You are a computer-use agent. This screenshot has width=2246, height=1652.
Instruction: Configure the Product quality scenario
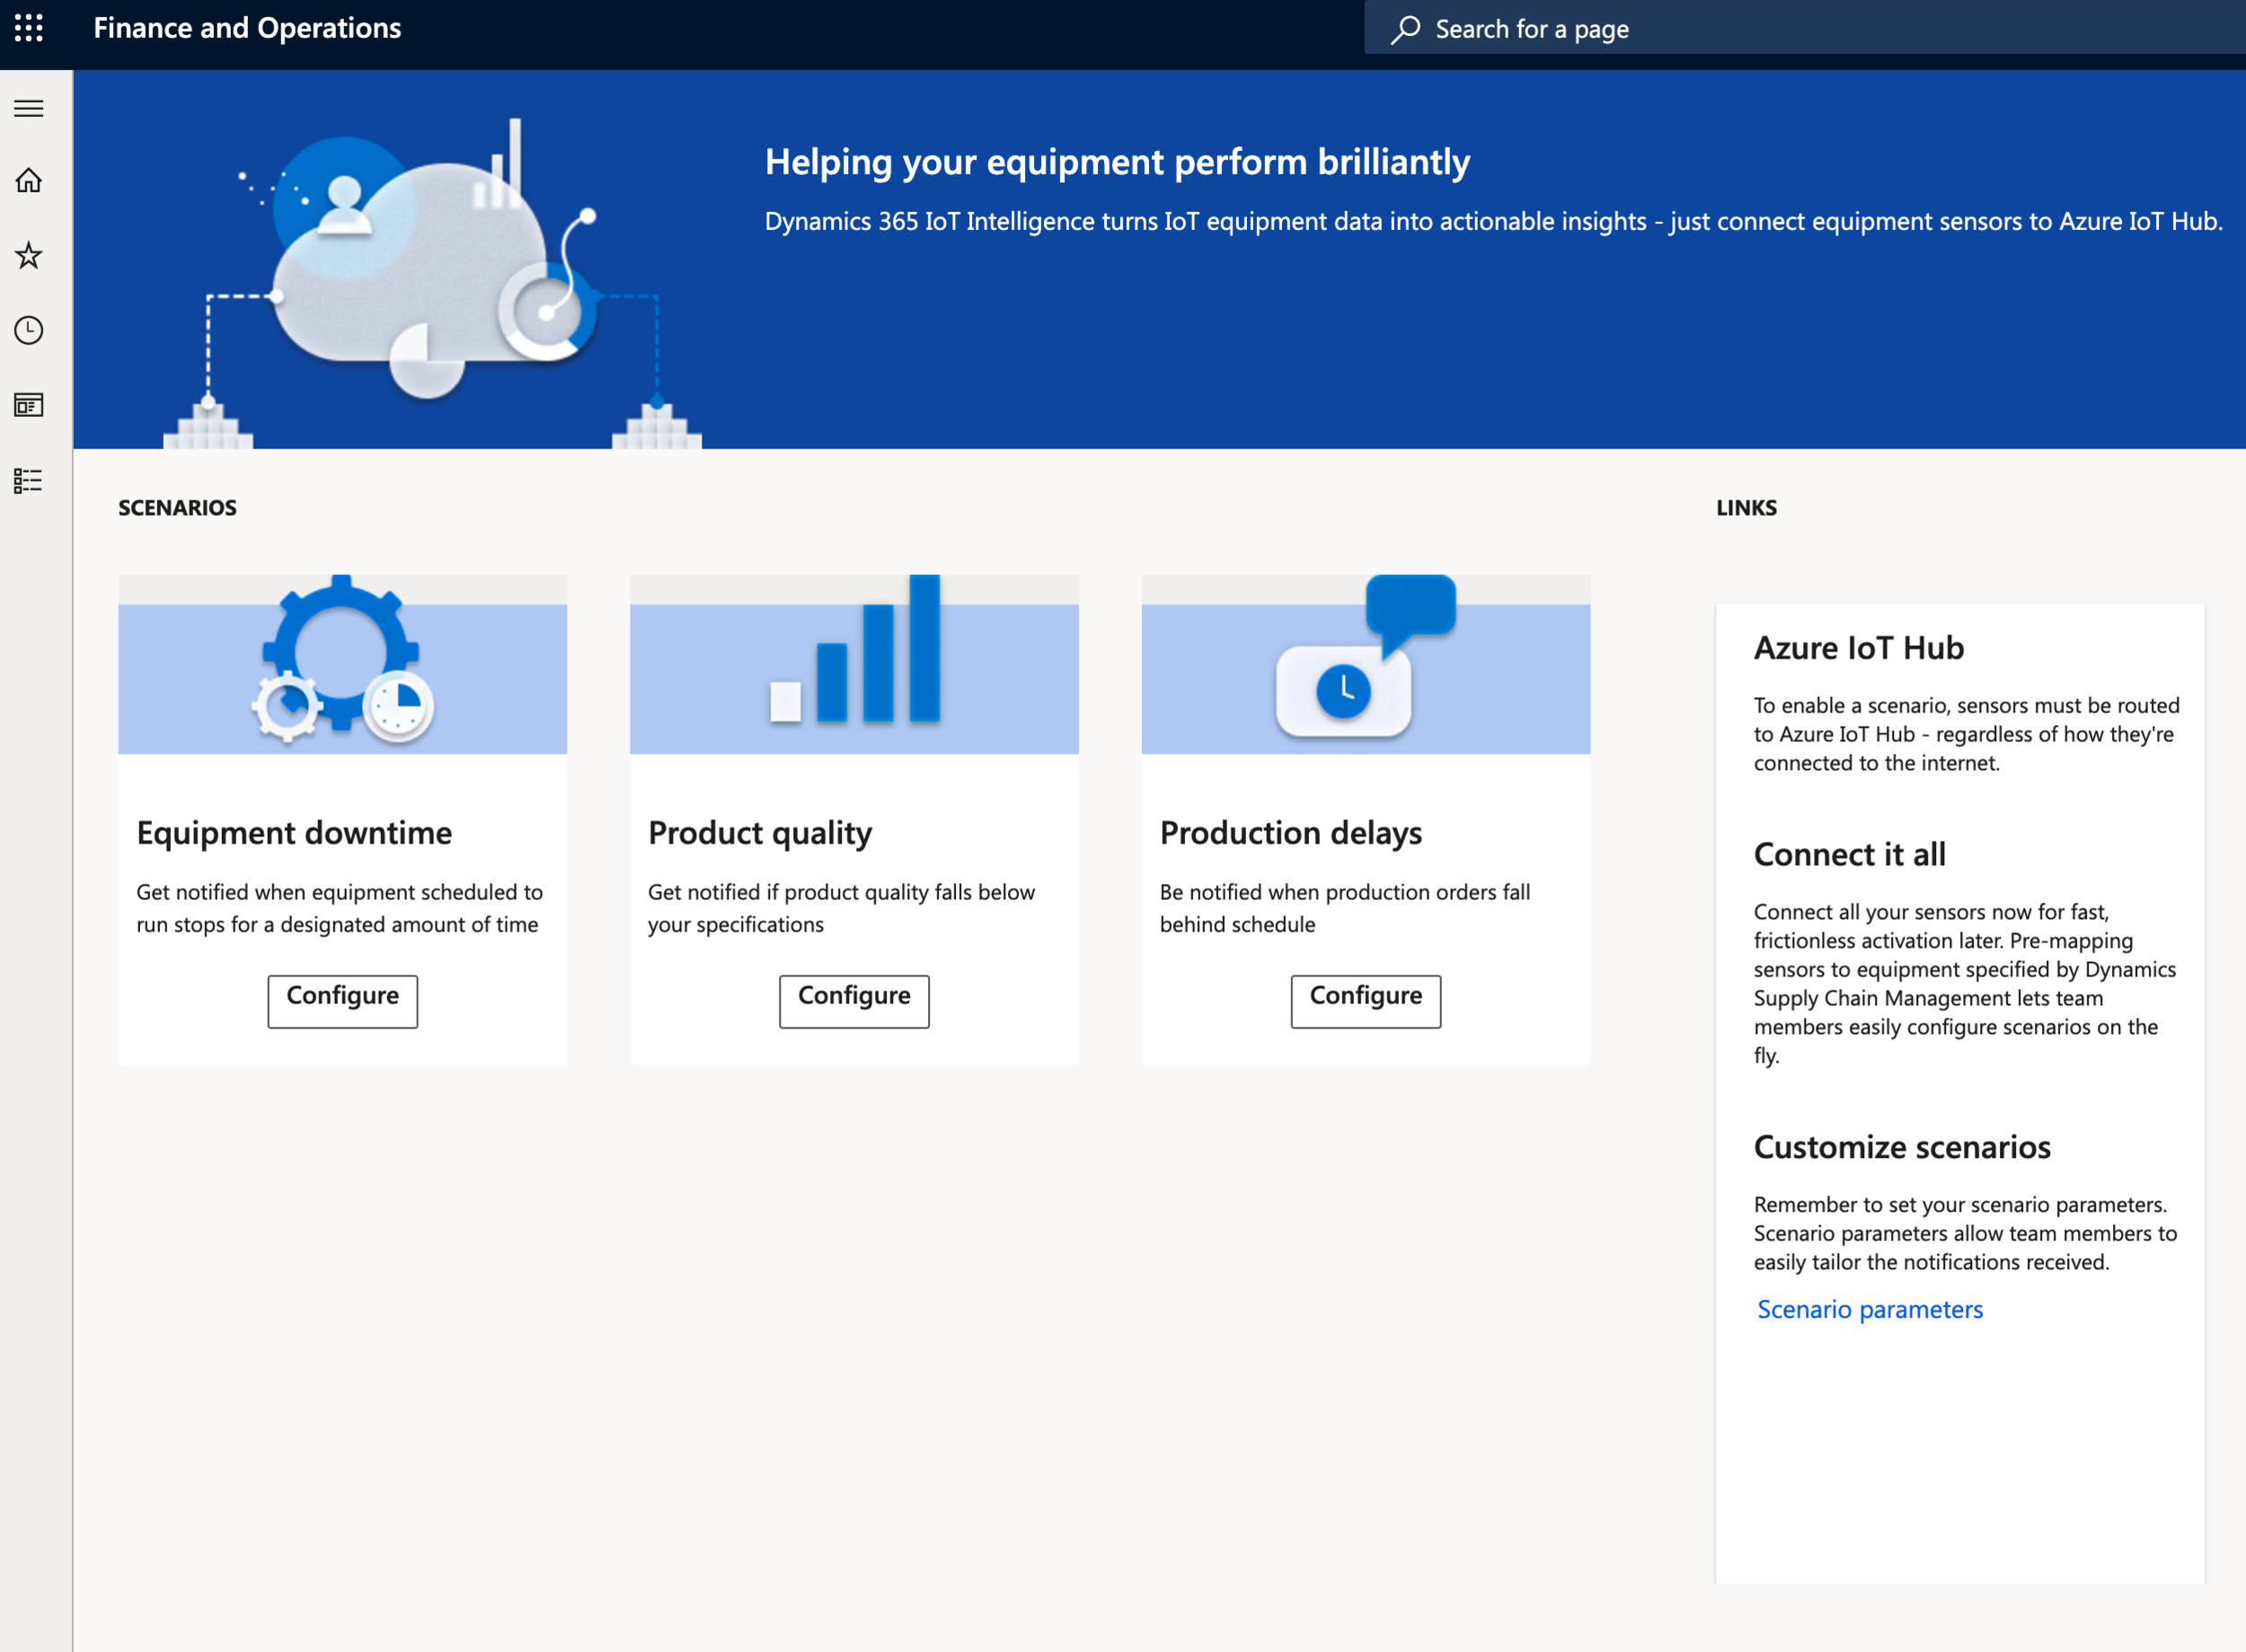coord(854,999)
